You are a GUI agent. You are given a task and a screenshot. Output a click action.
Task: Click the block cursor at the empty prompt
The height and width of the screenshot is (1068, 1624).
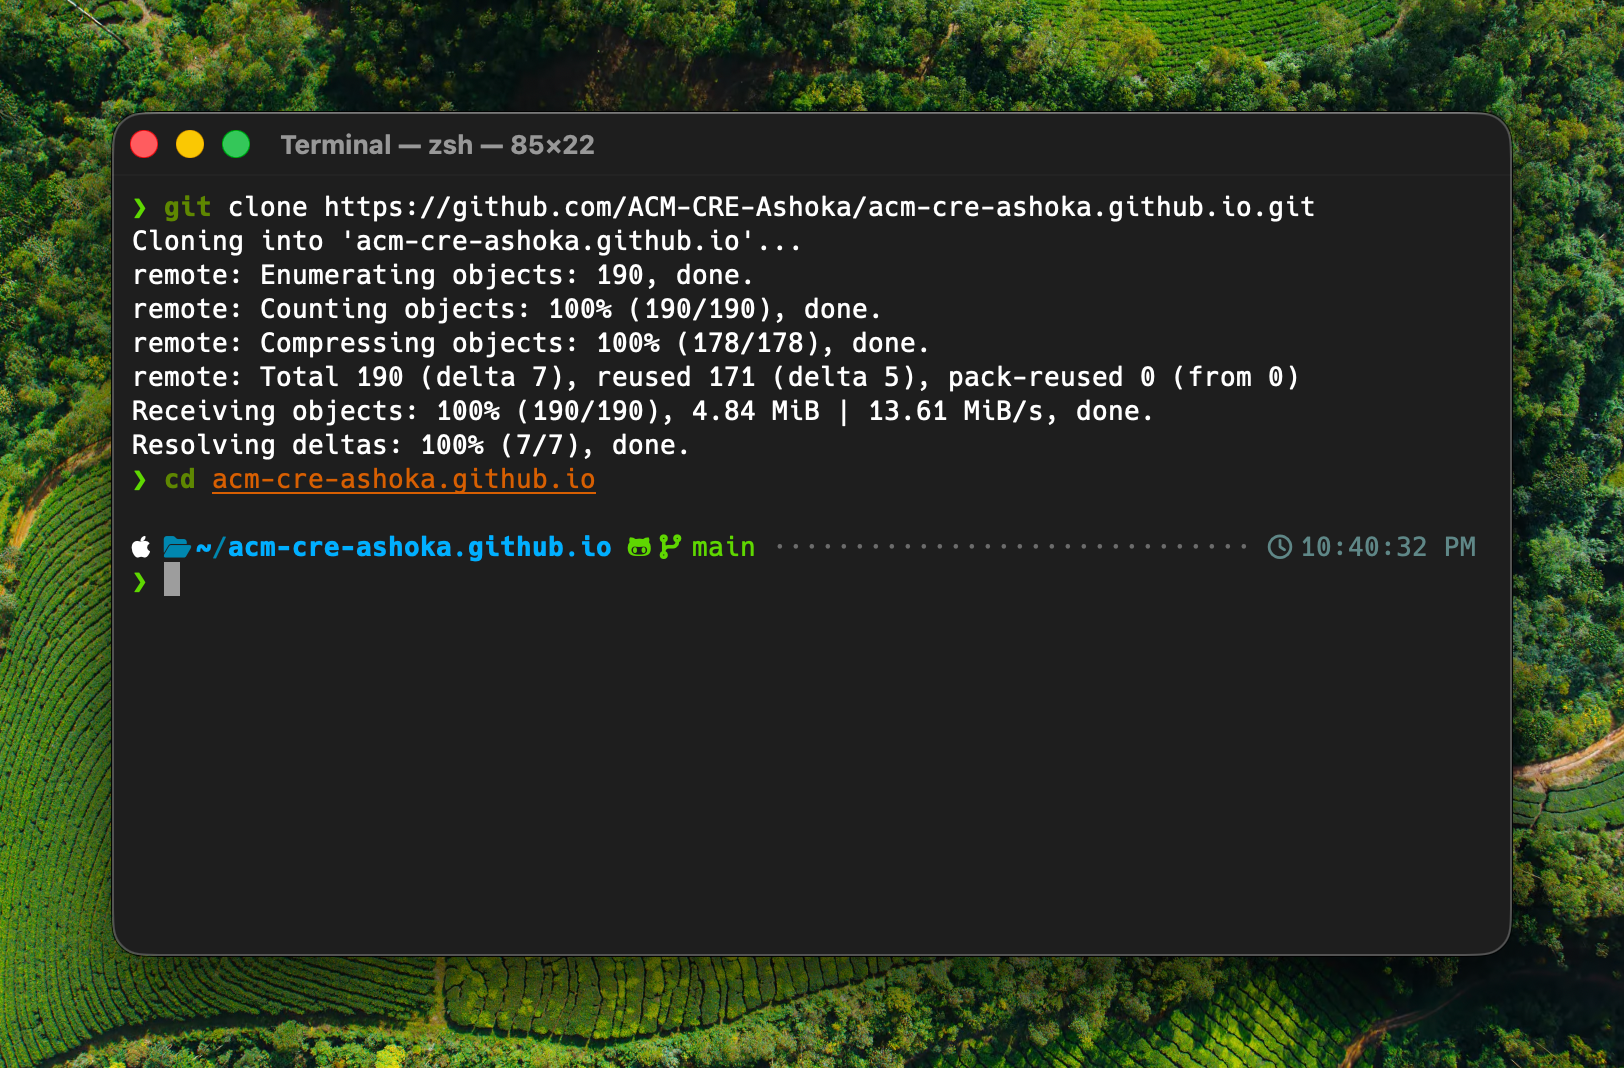click(172, 579)
